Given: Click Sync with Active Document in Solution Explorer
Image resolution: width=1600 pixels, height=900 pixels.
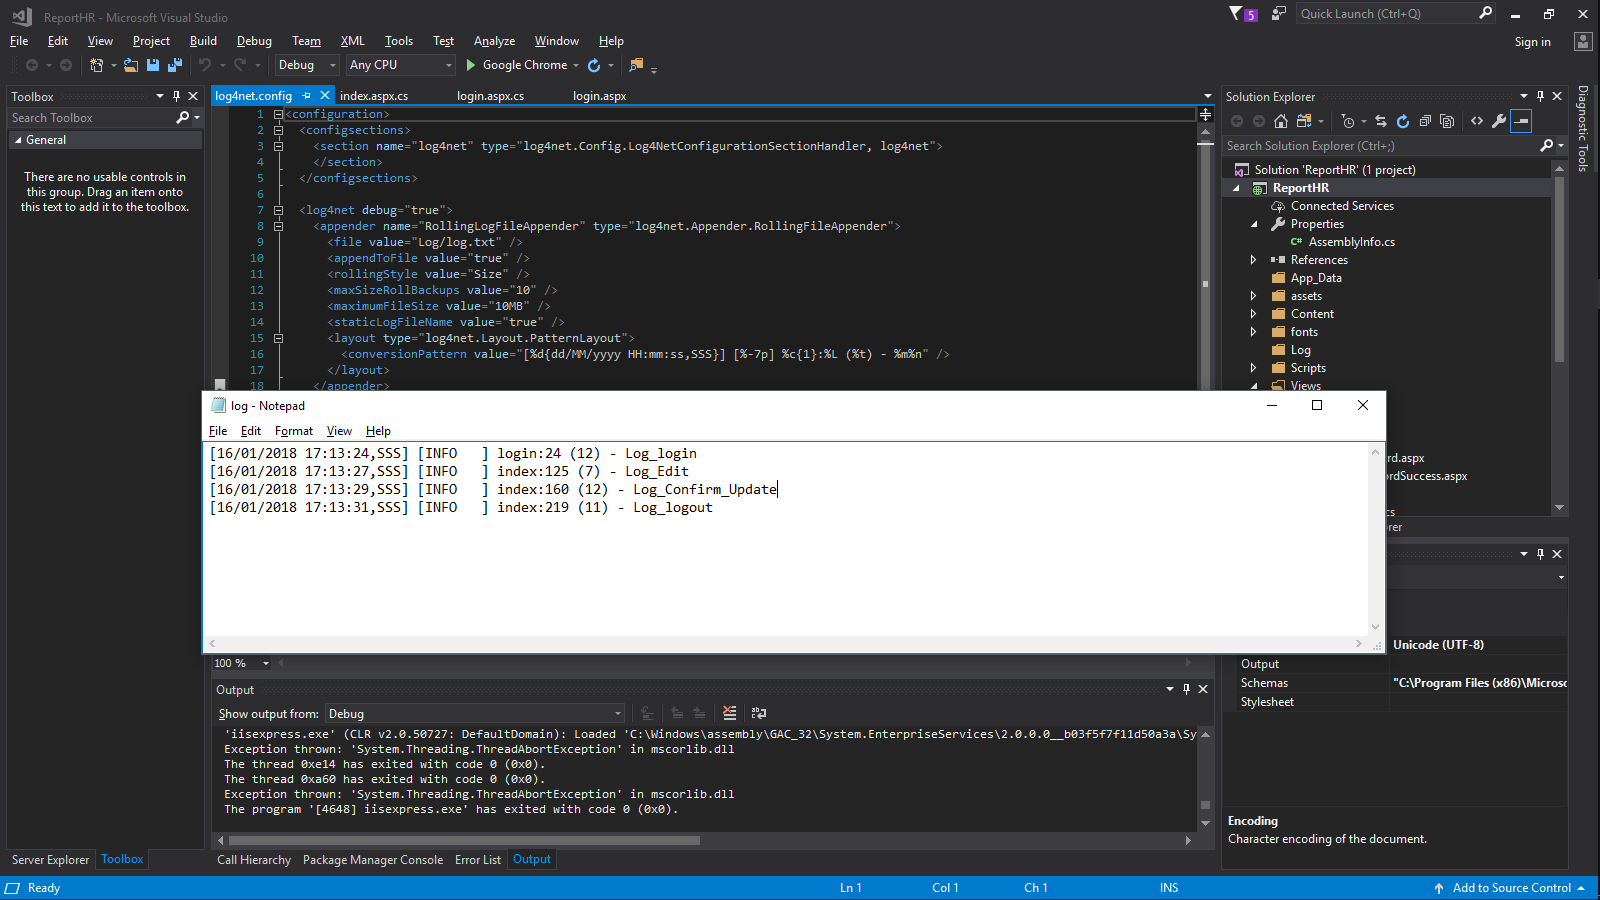Looking at the screenshot, I should (x=1381, y=121).
